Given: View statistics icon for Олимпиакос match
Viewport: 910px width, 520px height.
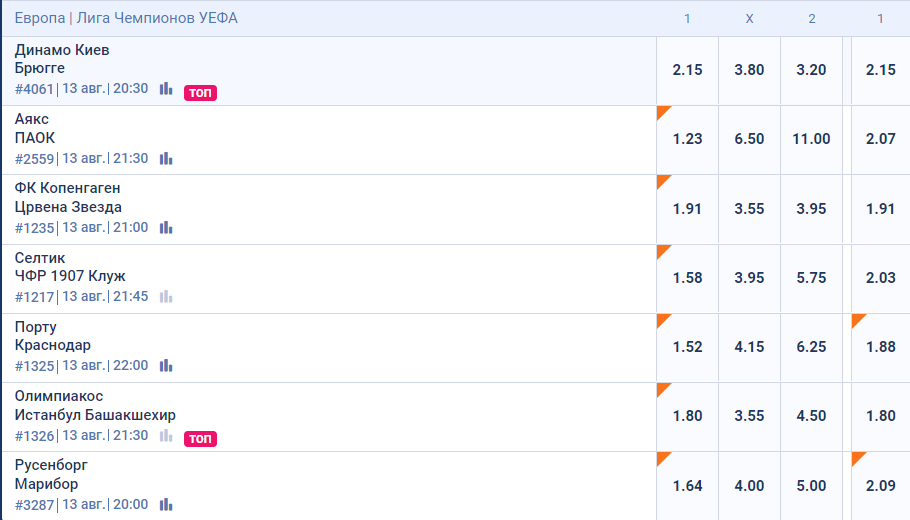Looking at the screenshot, I should 166,436.
